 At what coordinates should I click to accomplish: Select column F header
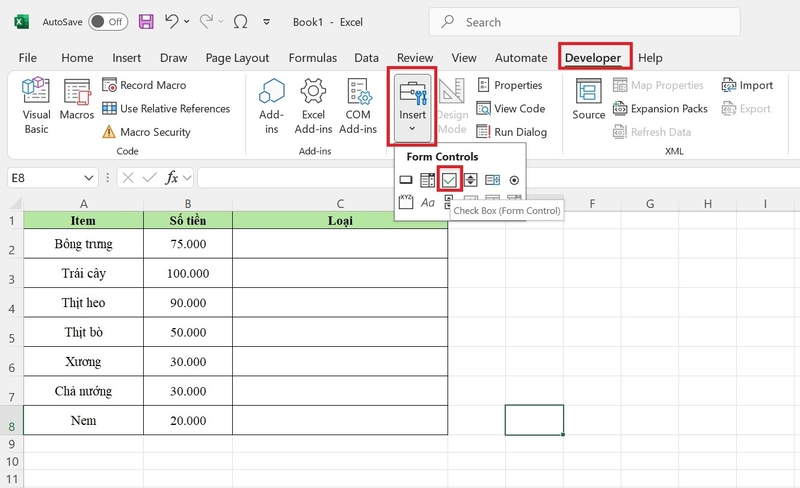pos(592,204)
